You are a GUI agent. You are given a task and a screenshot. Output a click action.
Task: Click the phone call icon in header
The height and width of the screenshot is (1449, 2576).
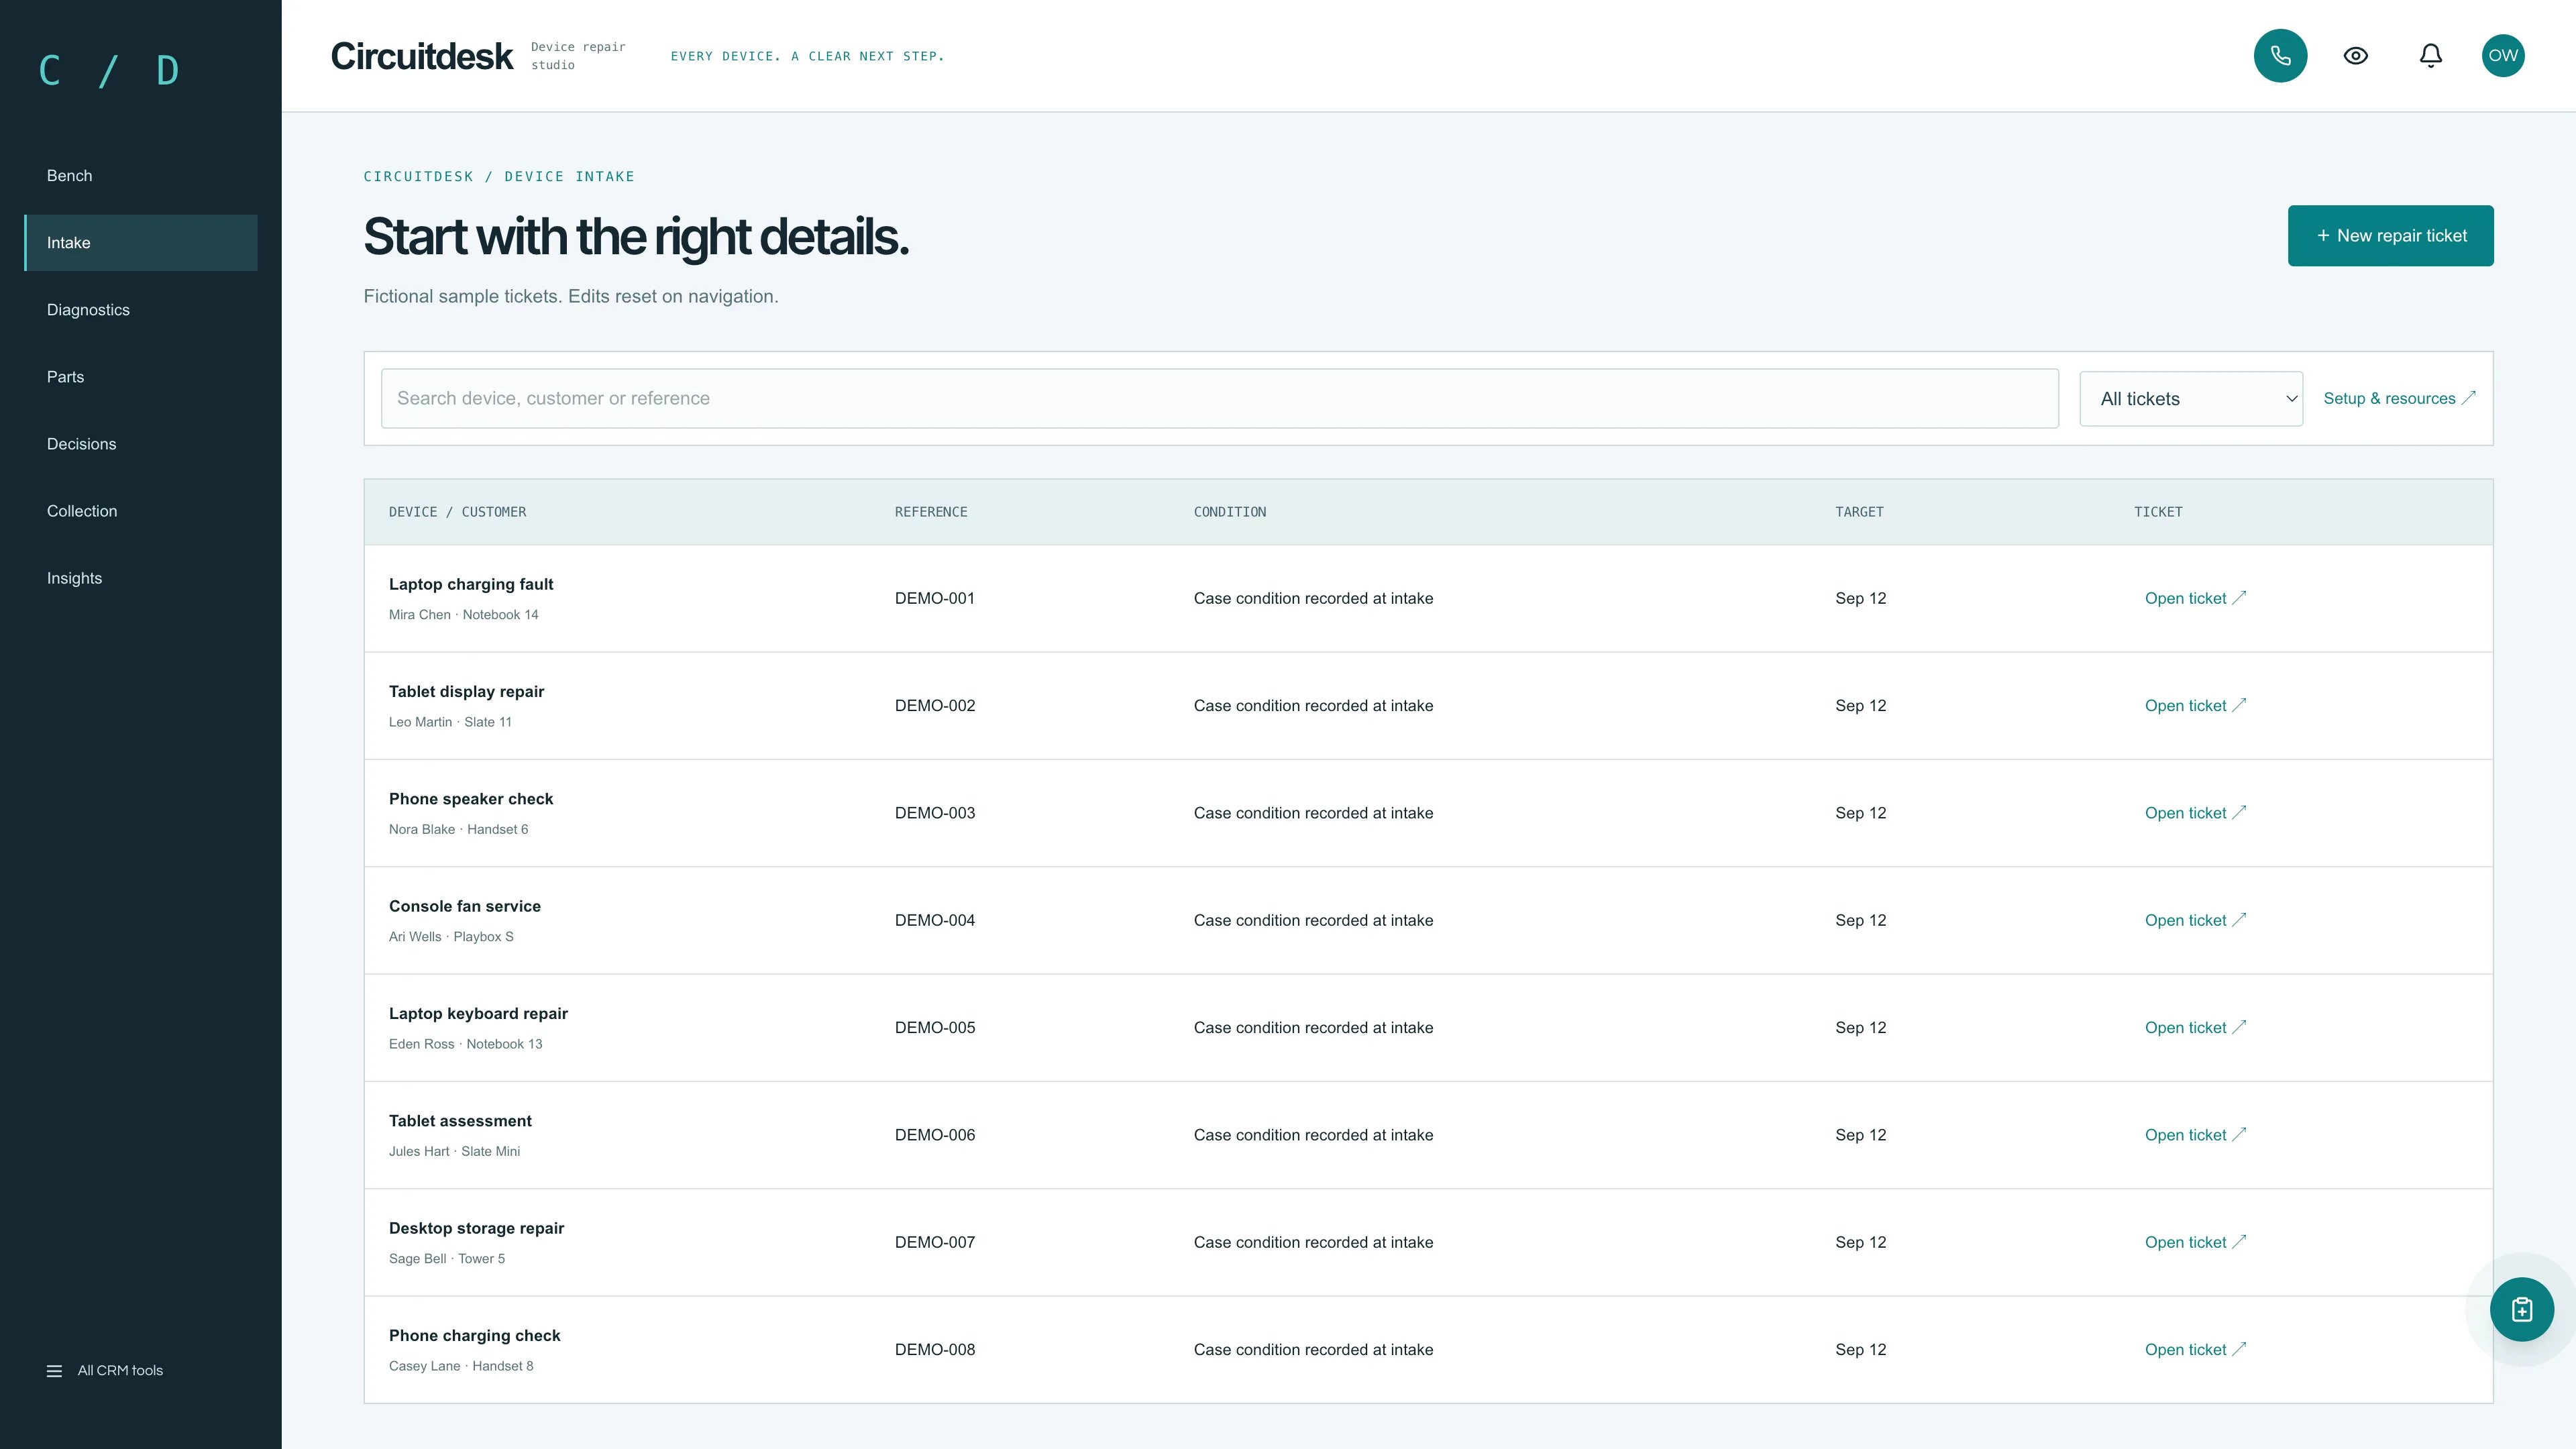click(x=2280, y=56)
